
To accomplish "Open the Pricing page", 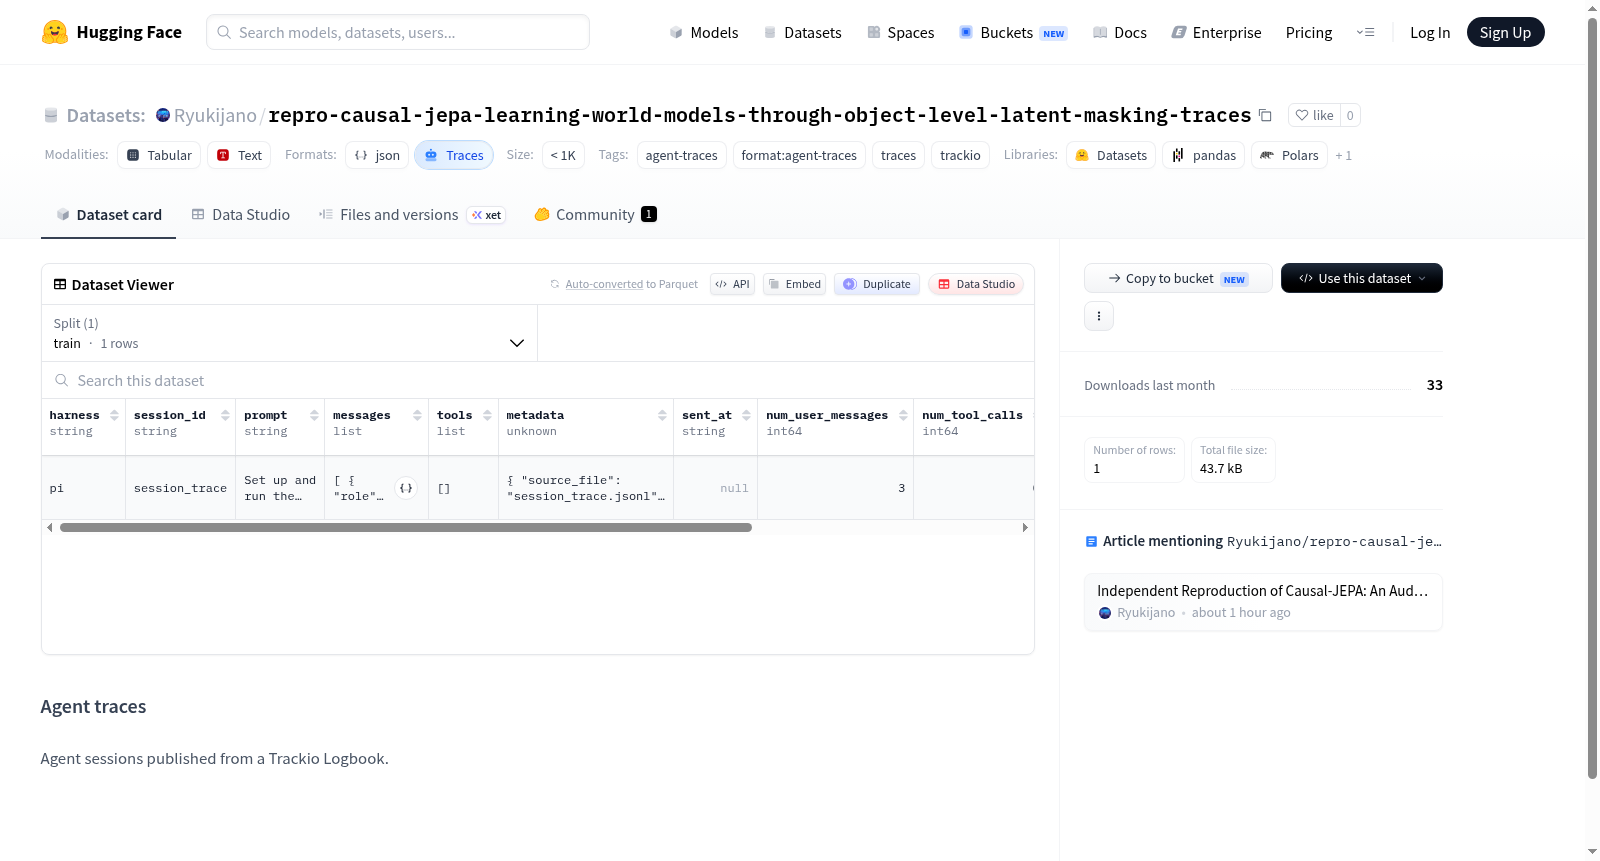I will (x=1309, y=32).
